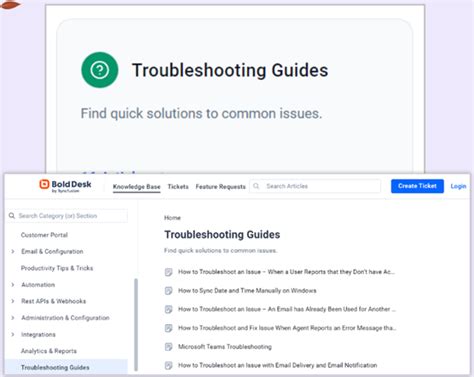Click the Login link
The width and height of the screenshot is (474, 377).
[458, 186]
